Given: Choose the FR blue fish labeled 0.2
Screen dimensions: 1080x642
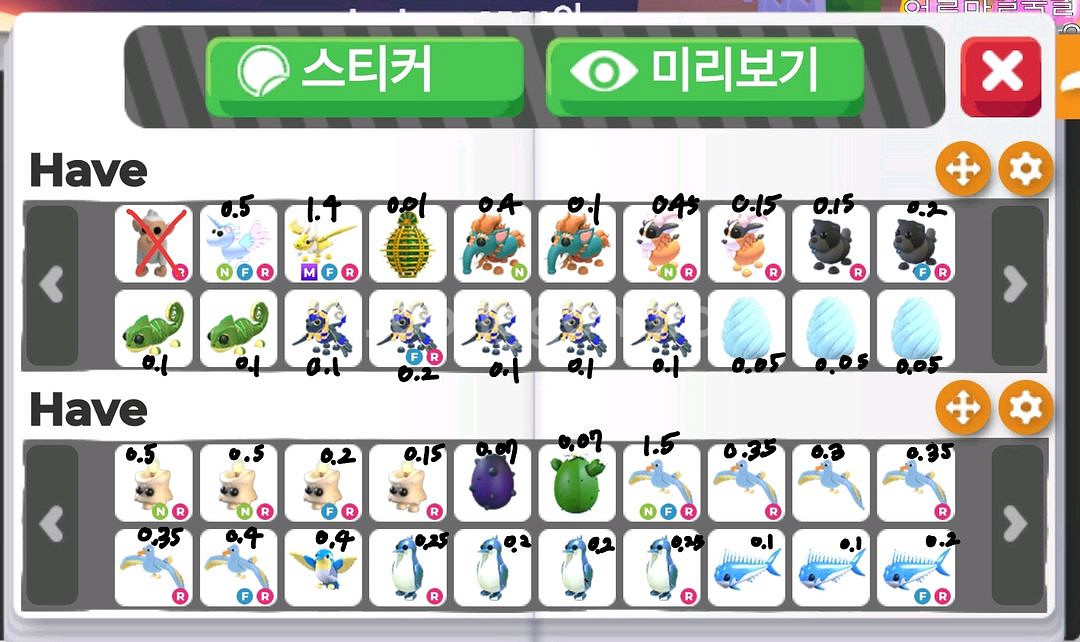Looking at the screenshot, I should [x=916, y=568].
